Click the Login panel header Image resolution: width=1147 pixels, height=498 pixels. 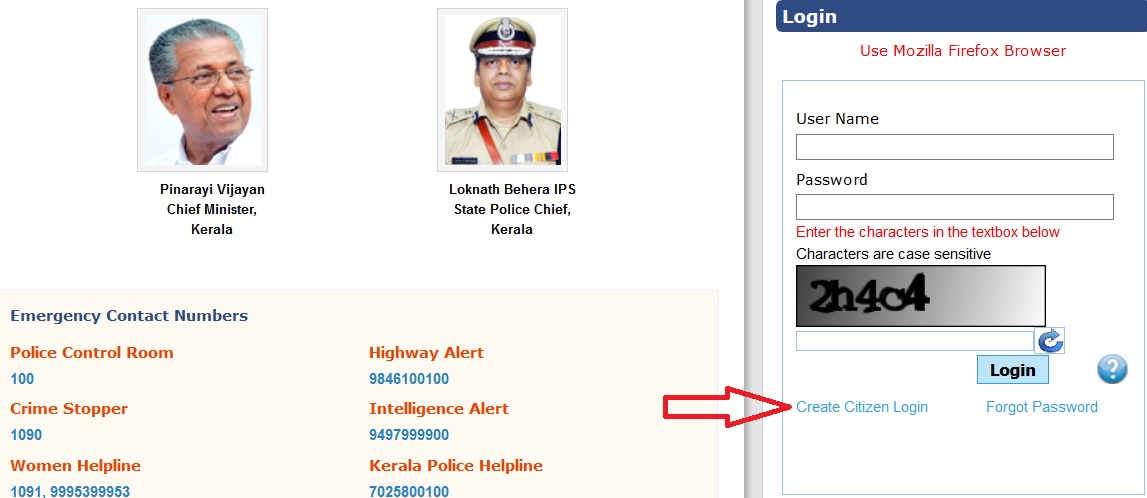tap(961, 17)
